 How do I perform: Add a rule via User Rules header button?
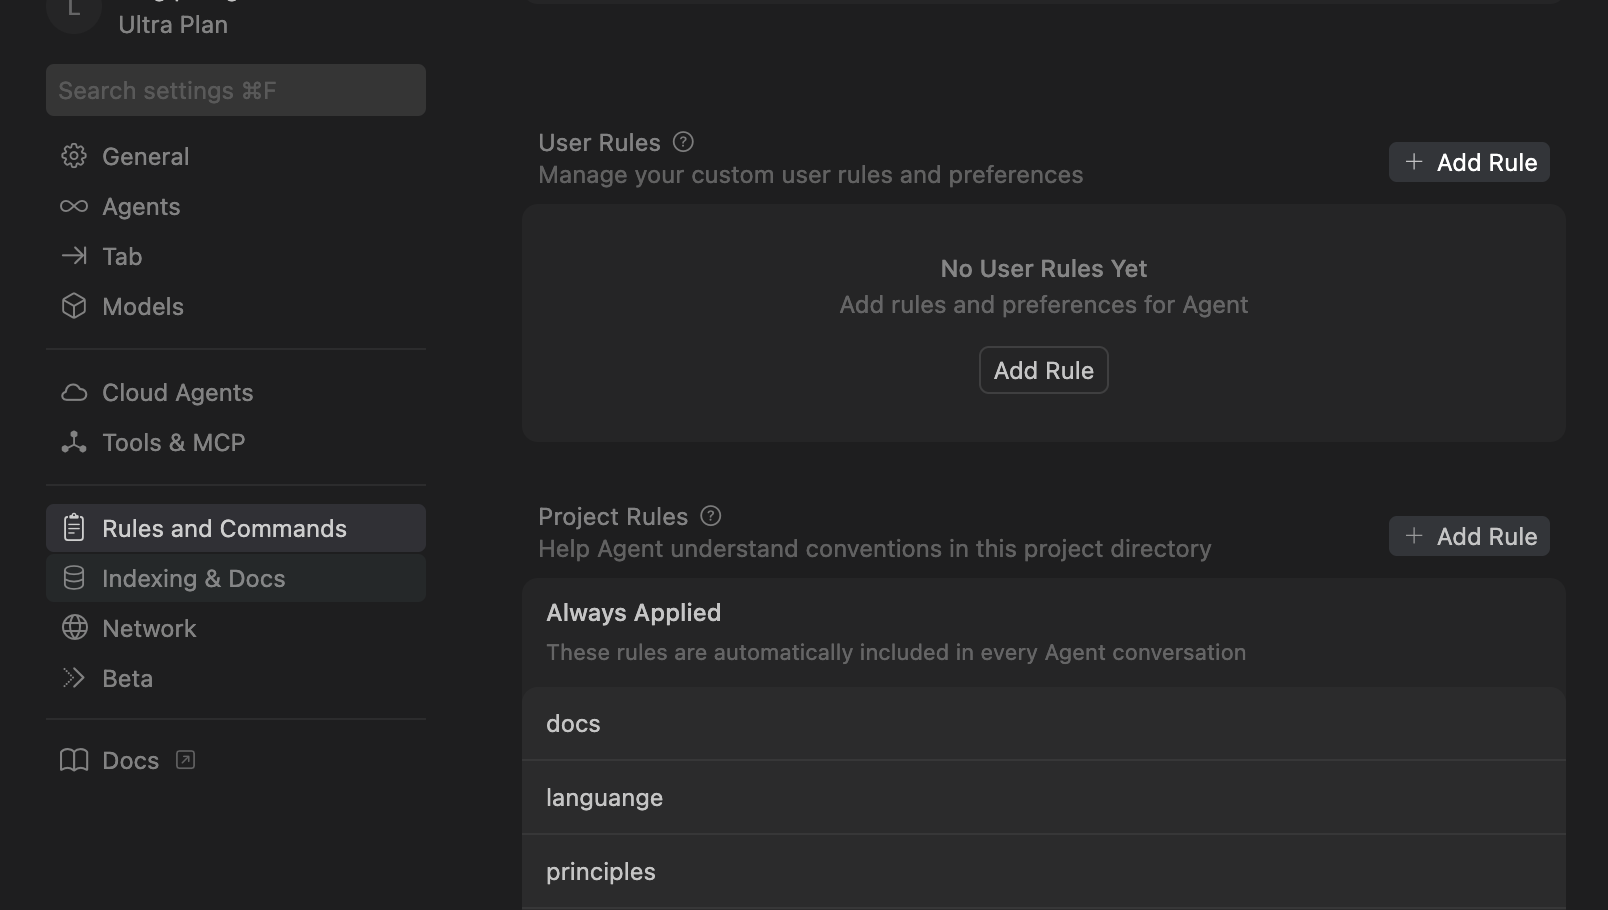pos(1469,162)
